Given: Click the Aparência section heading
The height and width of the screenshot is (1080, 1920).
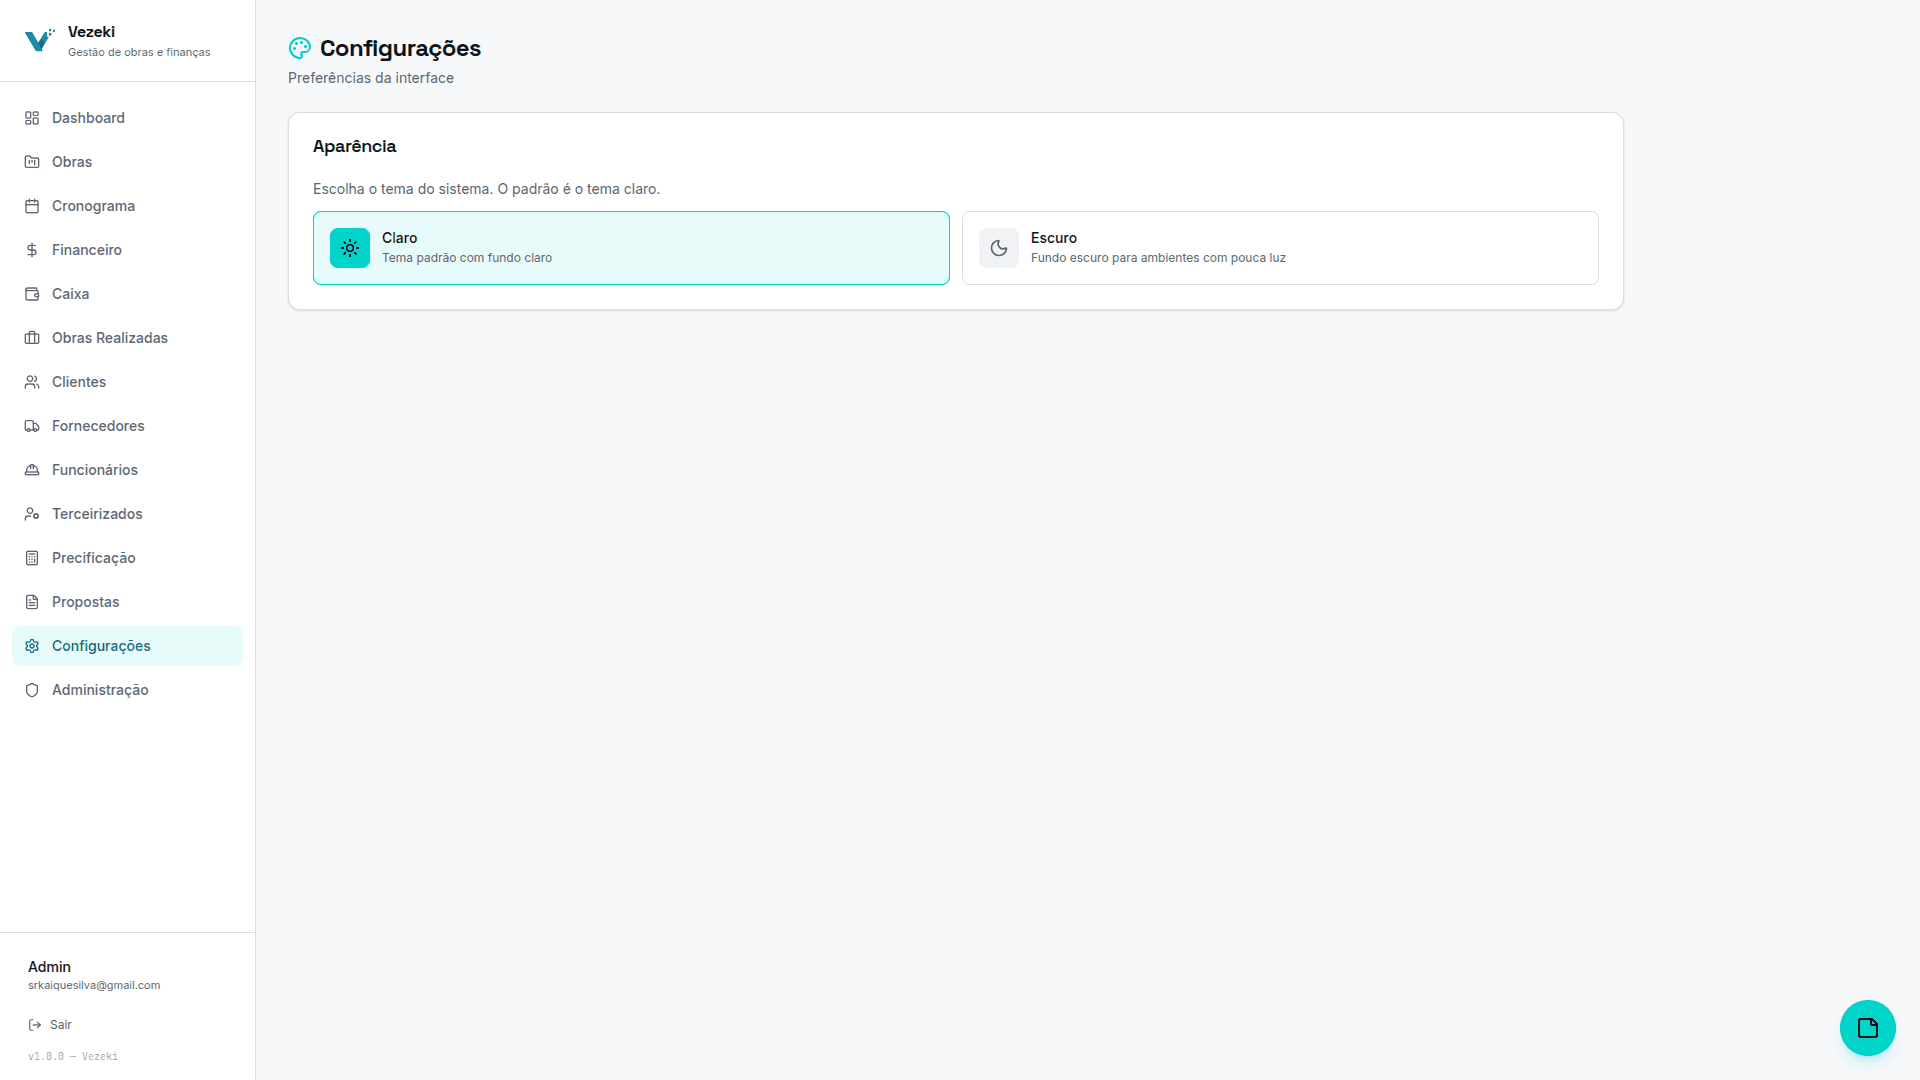Looking at the screenshot, I should (x=354, y=146).
